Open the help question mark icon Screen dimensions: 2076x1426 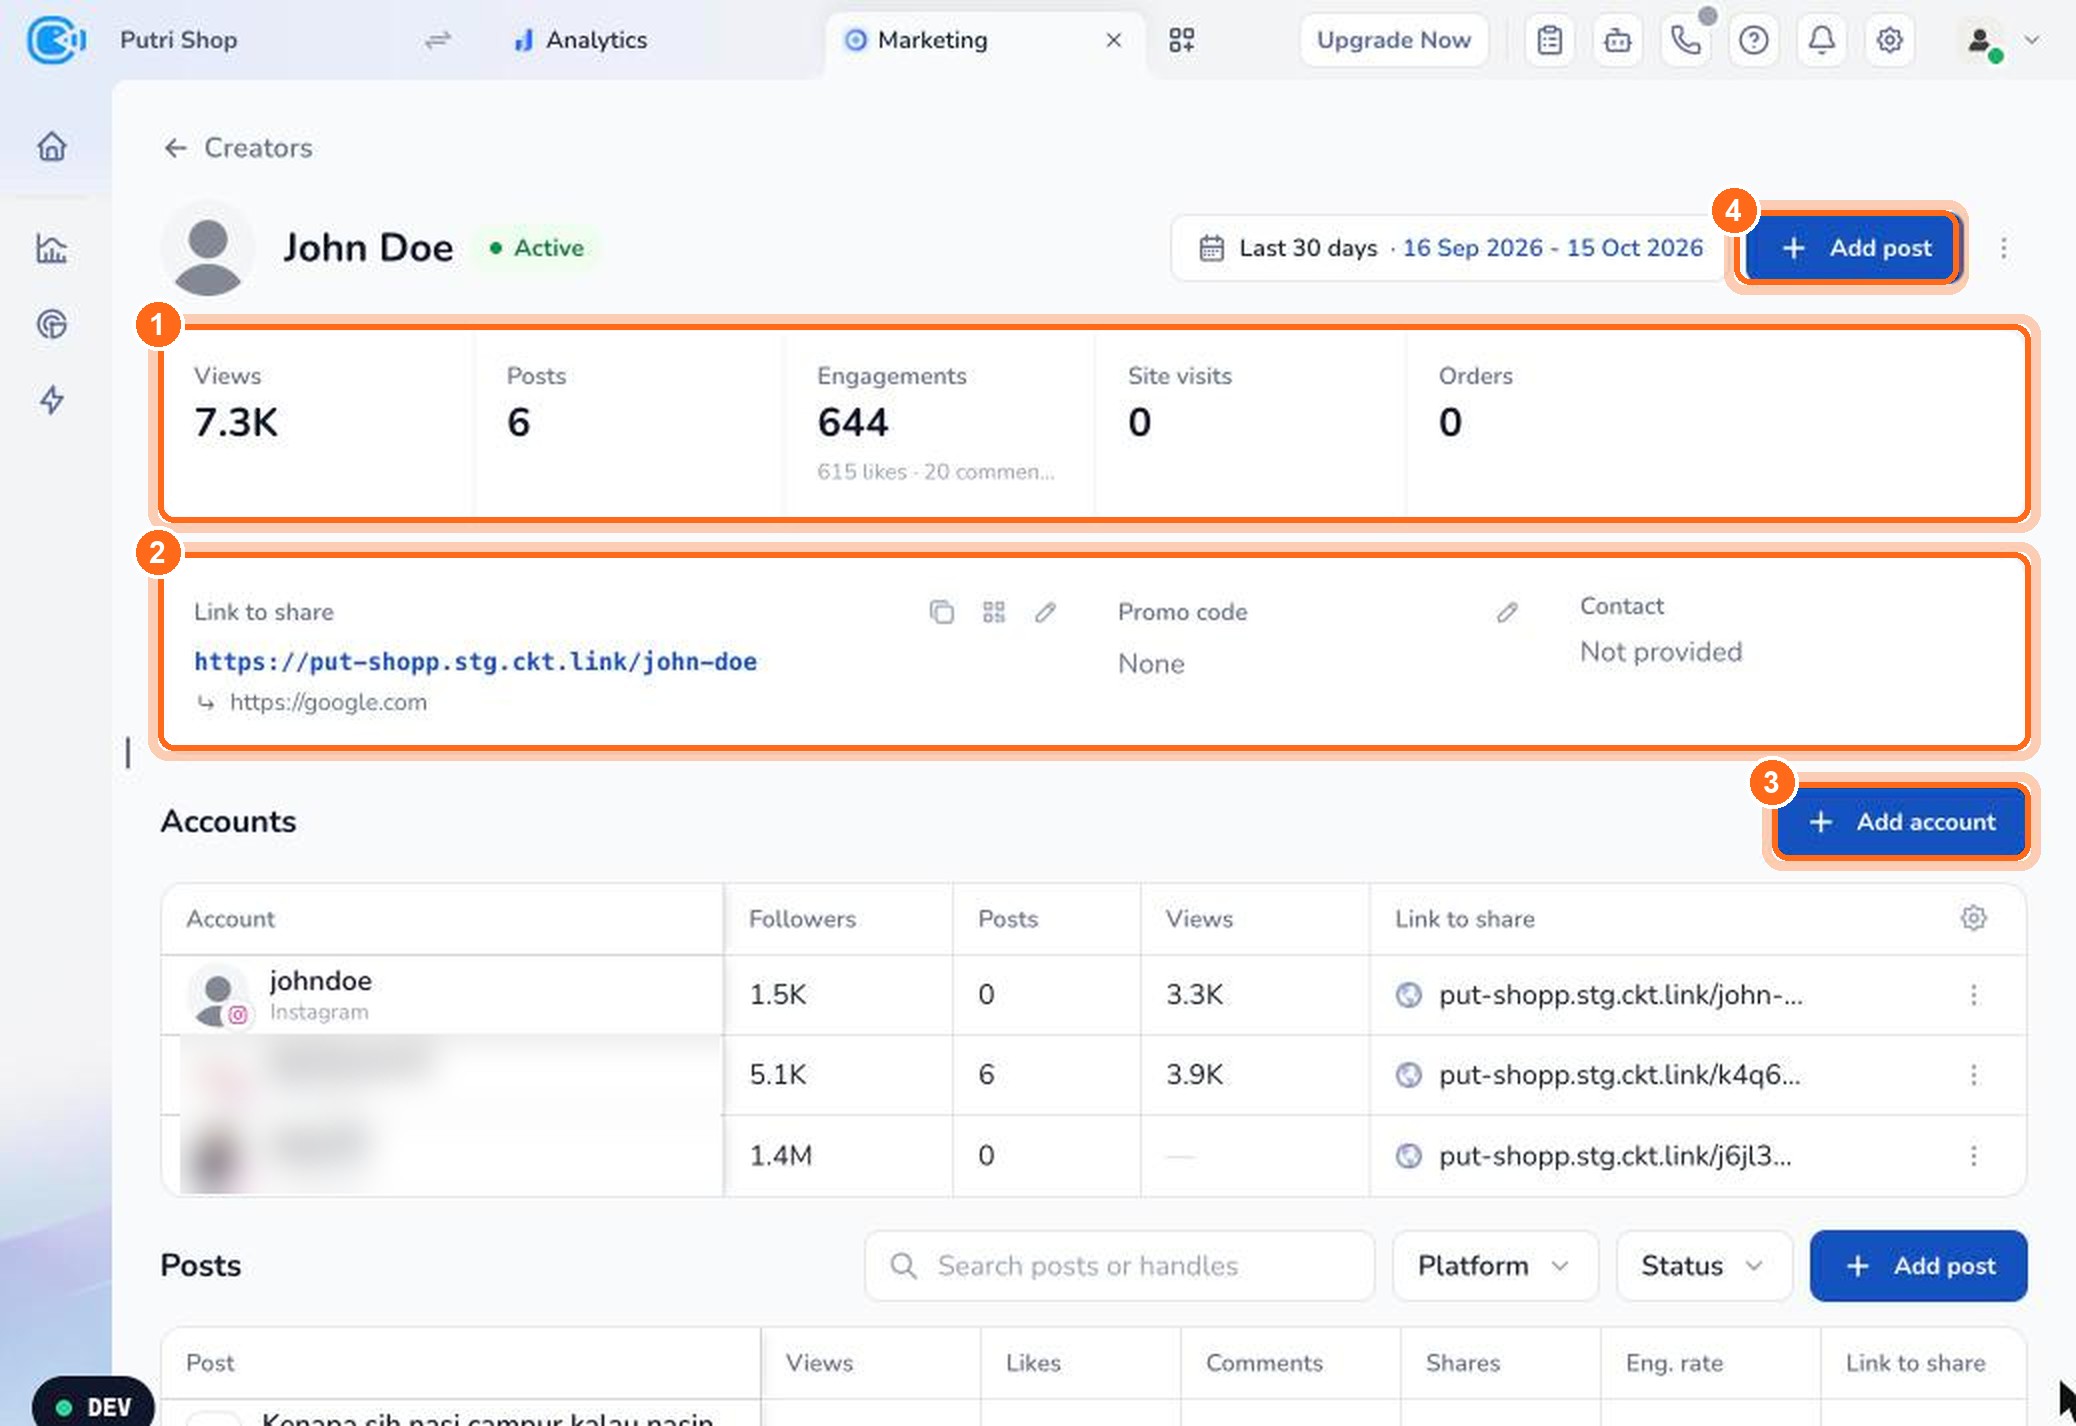click(1753, 40)
